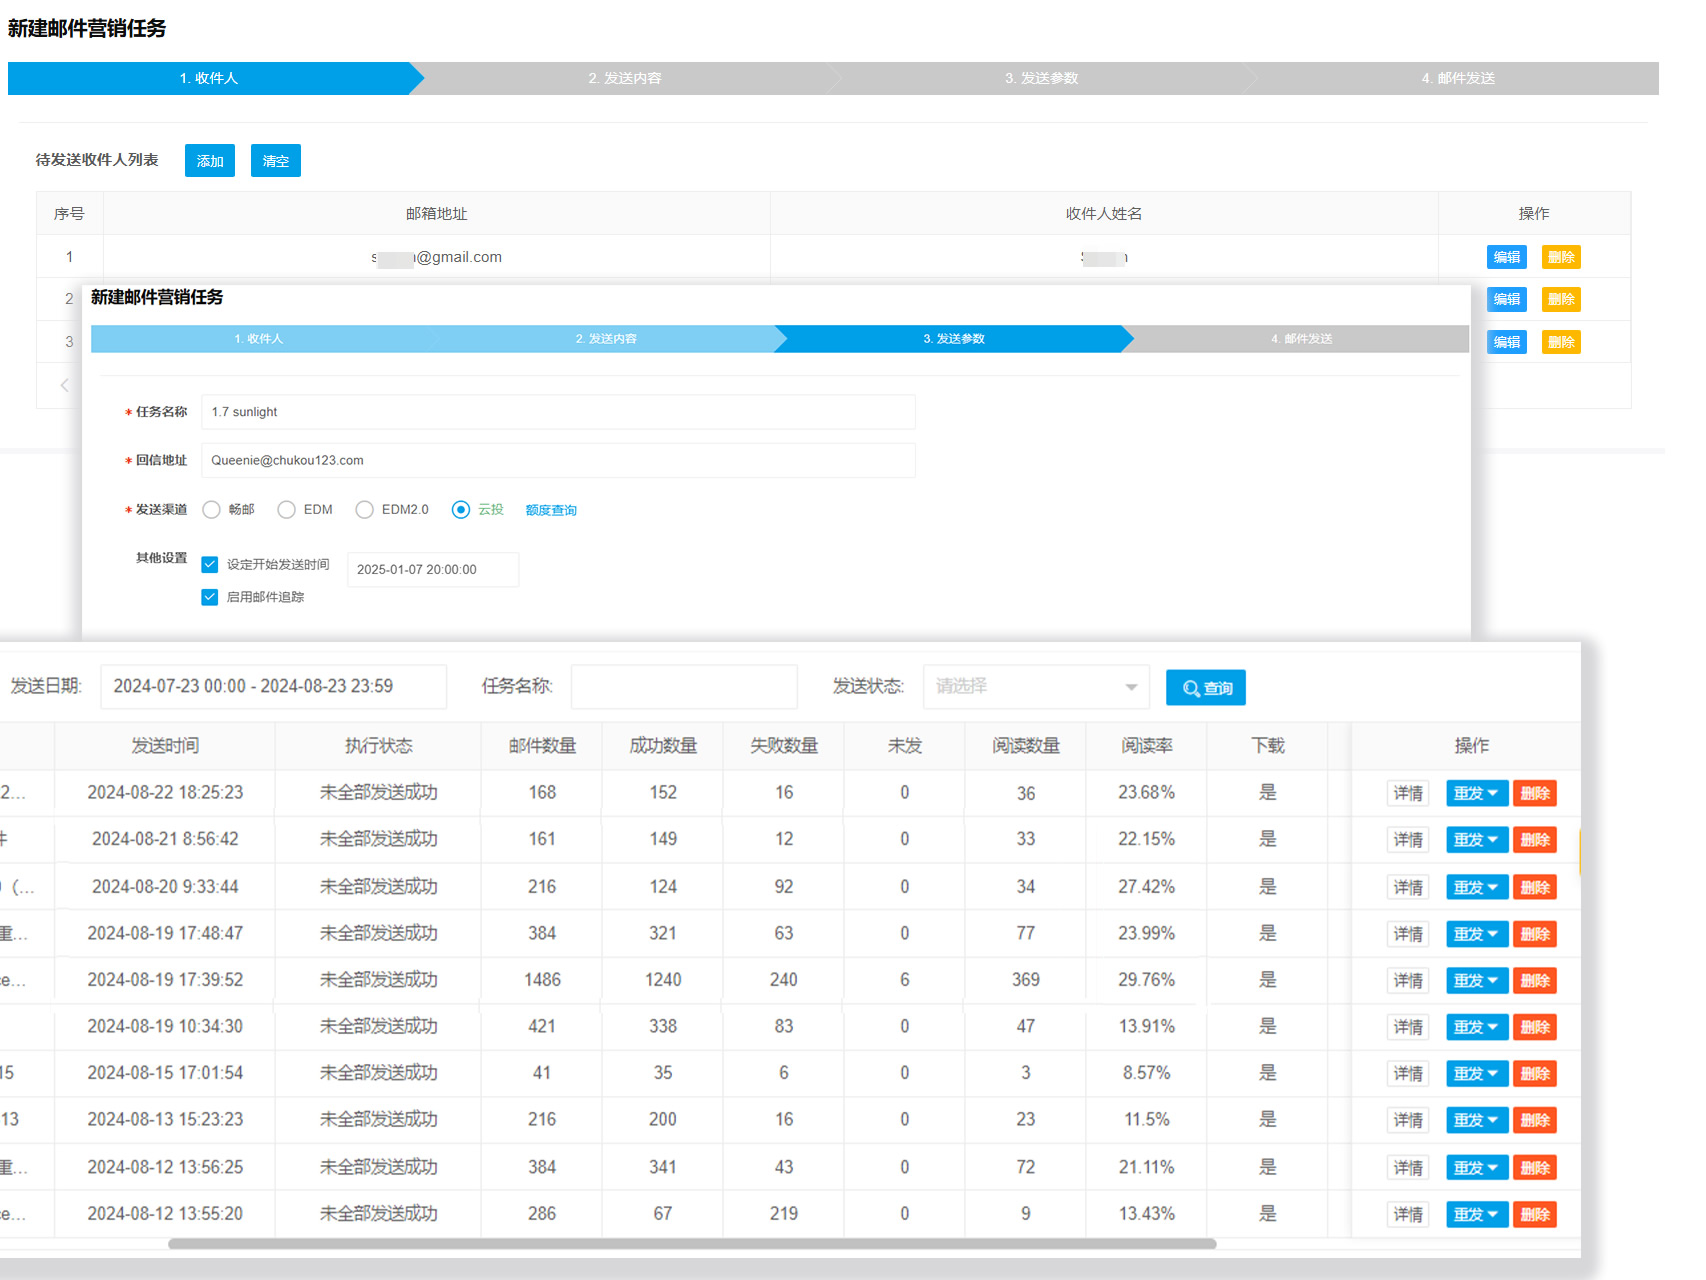Go to 1. 收件人 step in overlay panel
Image resolution: width=1706 pixels, height=1280 pixels.
tap(259, 339)
